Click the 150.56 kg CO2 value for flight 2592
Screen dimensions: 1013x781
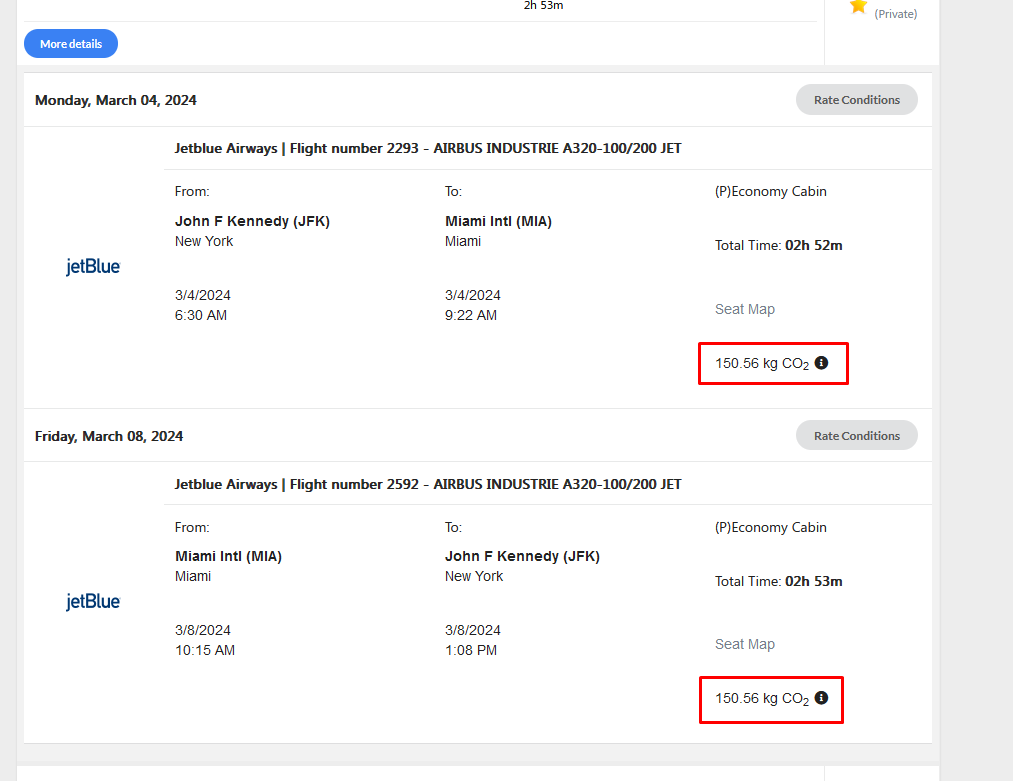[762, 699]
